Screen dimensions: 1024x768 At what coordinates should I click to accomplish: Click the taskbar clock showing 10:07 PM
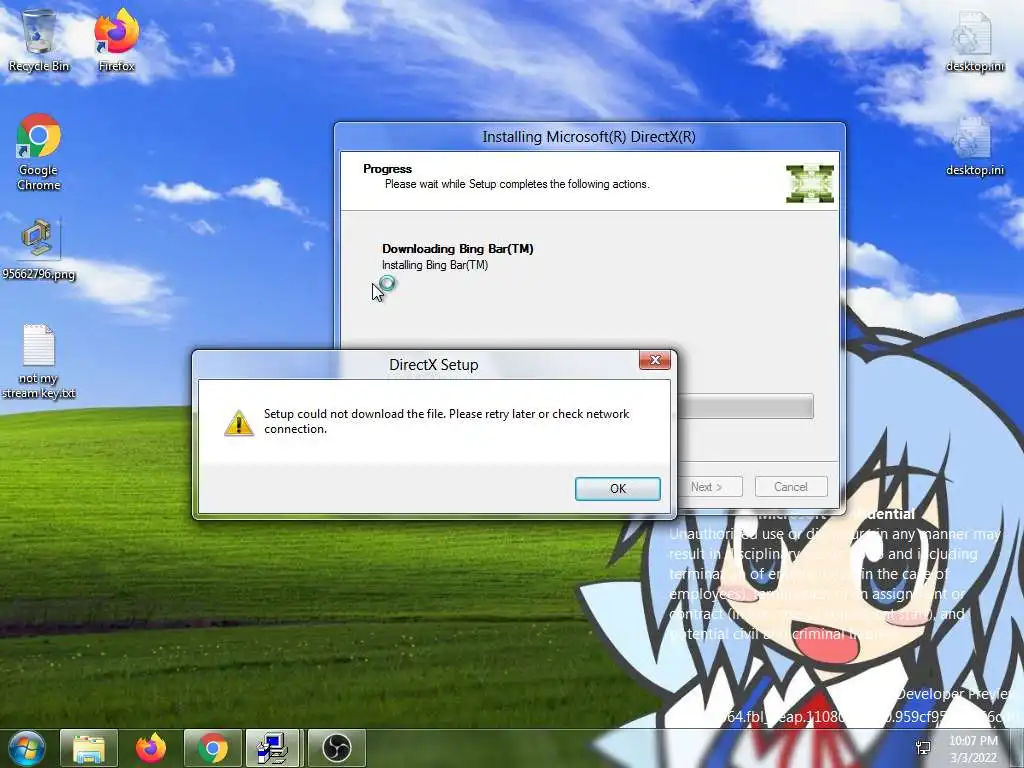click(973, 749)
